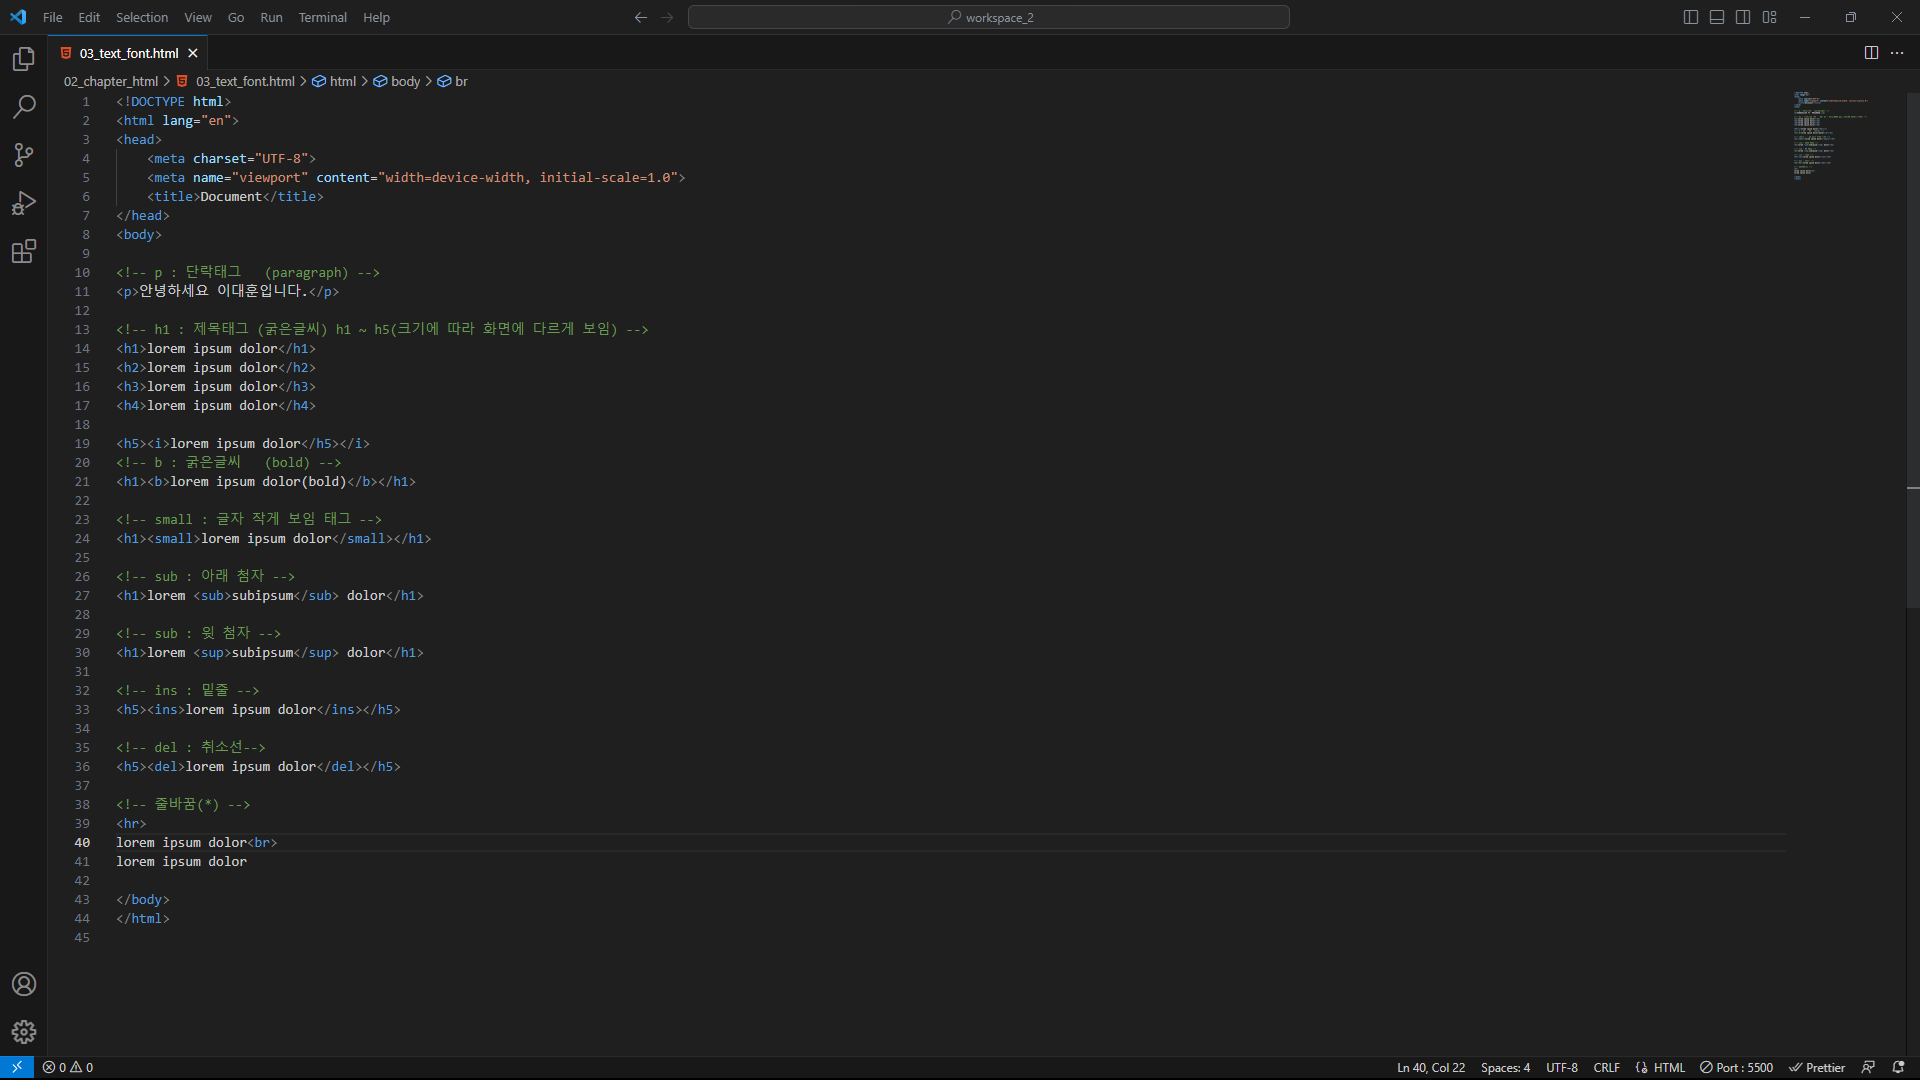Open the Source Control view
This screenshot has height=1080, width=1920.
pos(24,155)
